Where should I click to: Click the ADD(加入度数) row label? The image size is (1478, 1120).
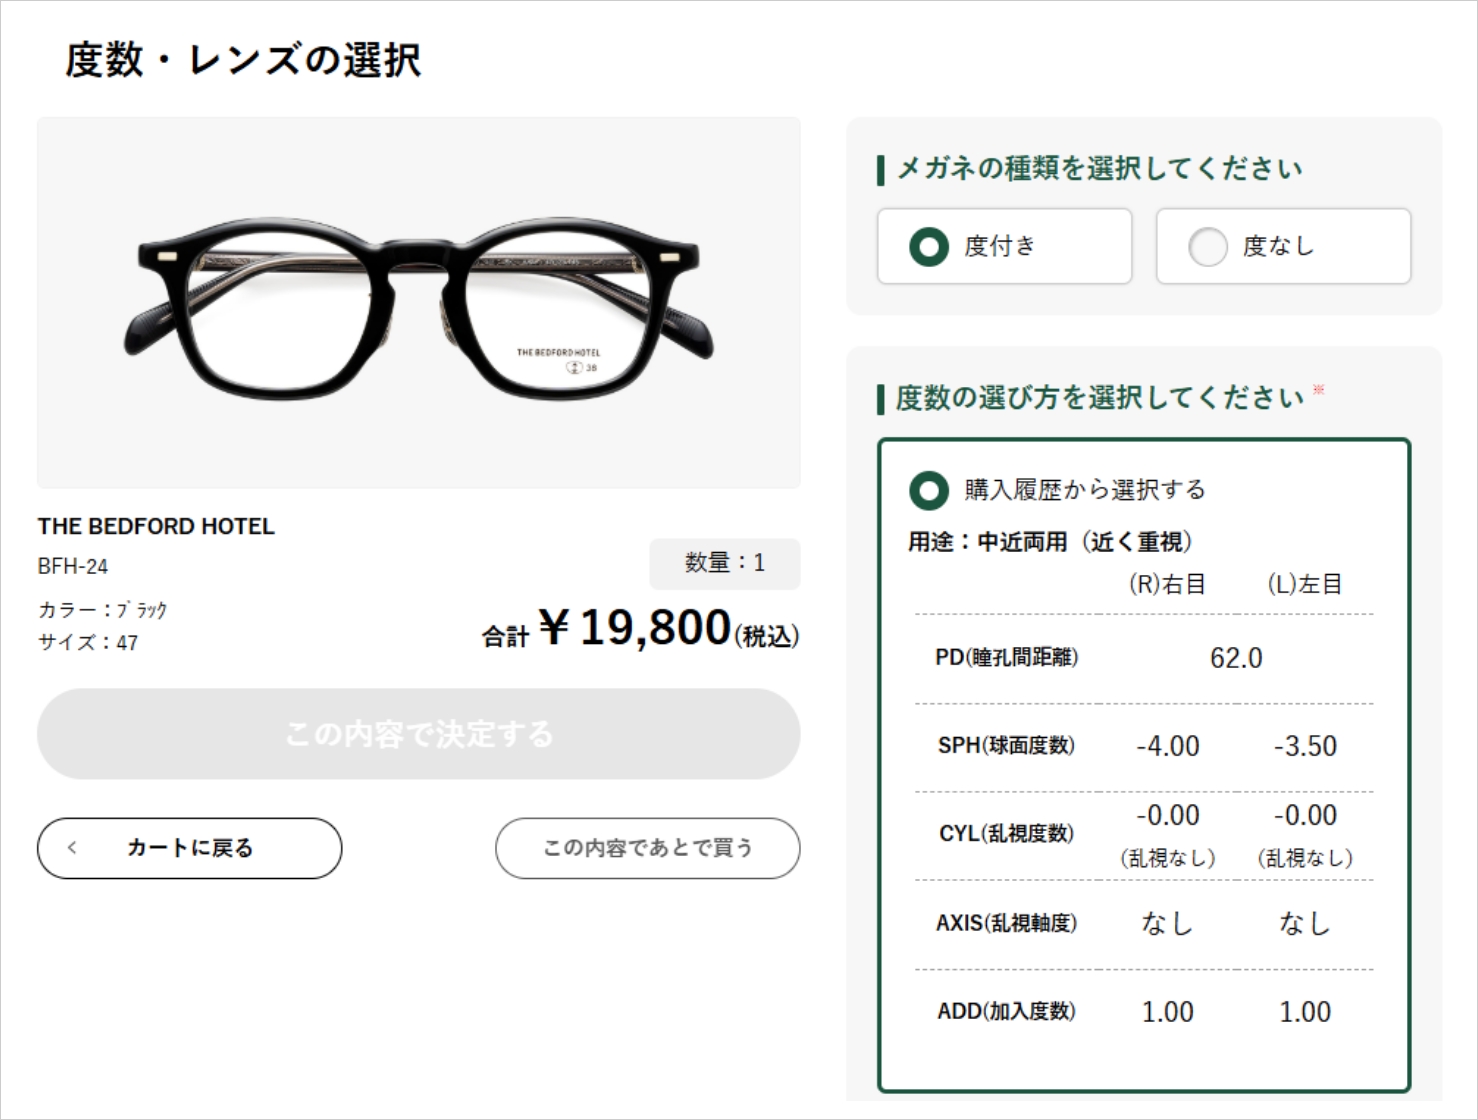point(1006,1011)
